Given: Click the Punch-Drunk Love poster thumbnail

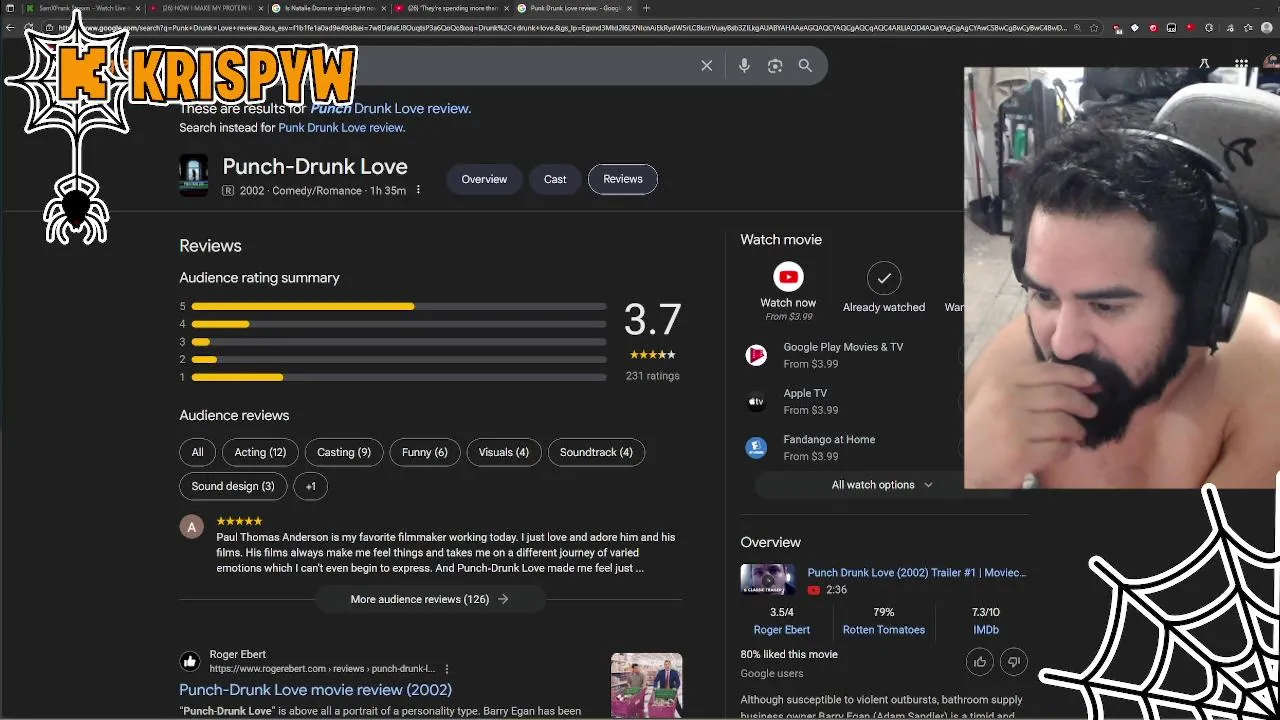Looking at the screenshot, I should point(194,175).
